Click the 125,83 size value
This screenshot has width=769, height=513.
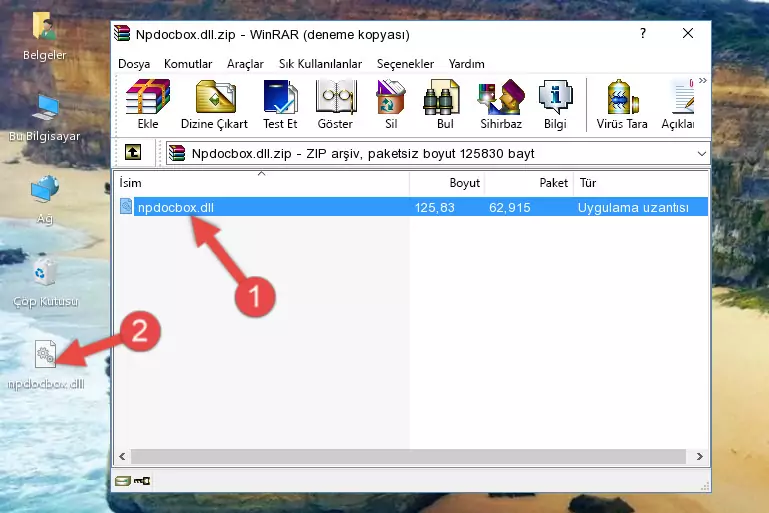[435, 207]
